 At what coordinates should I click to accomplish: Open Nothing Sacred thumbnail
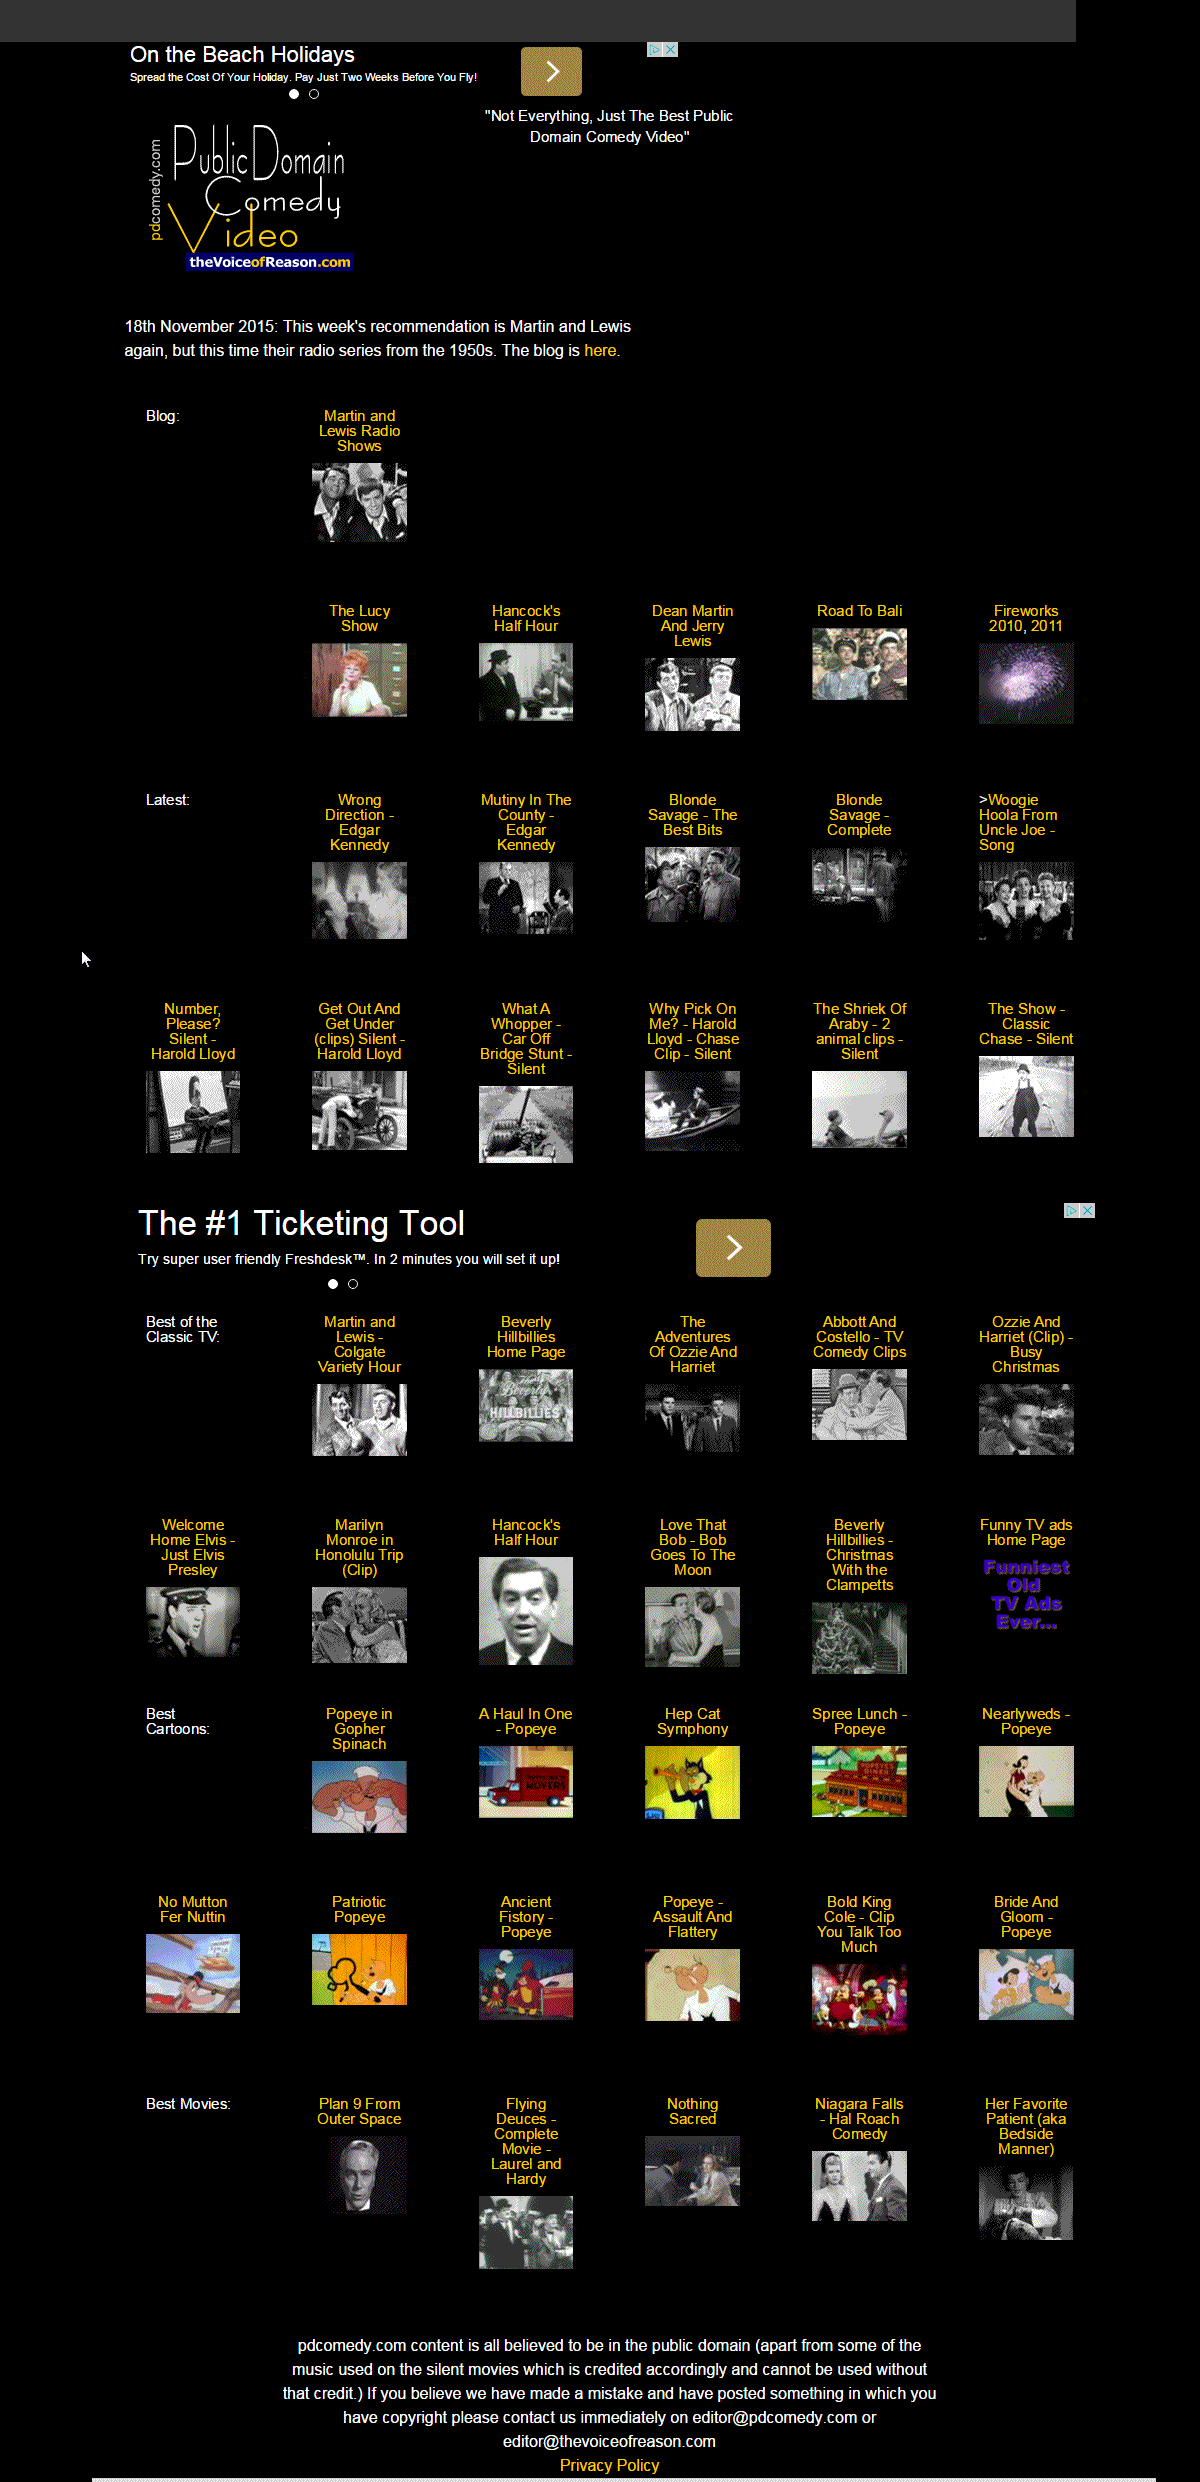(692, 2171)
